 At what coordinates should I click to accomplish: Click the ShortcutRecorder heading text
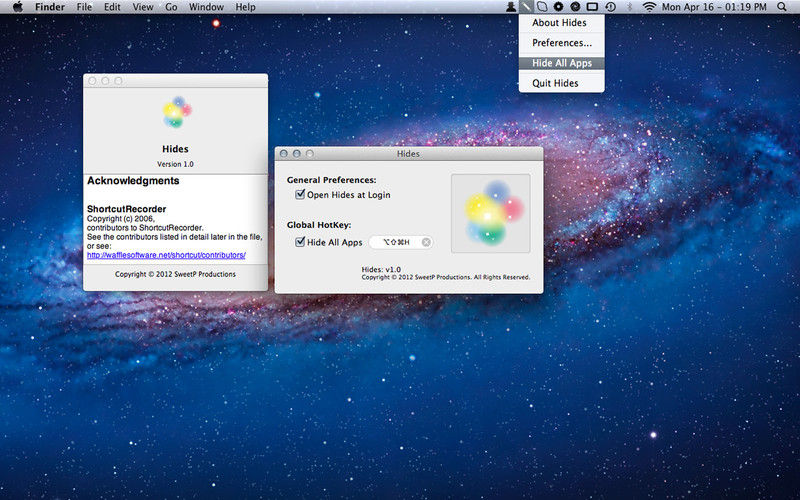click(127, 209)
